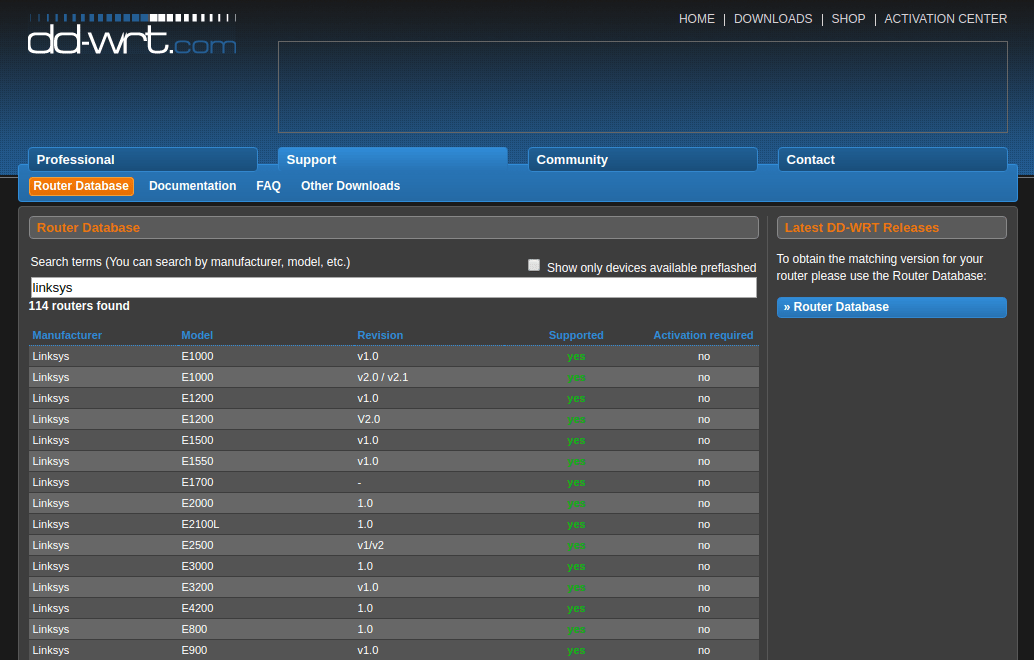Image resolution: width=1034 pixels, height=660 pixels.
Task: Focus the router search field
Action: click(x=394, y=287)
